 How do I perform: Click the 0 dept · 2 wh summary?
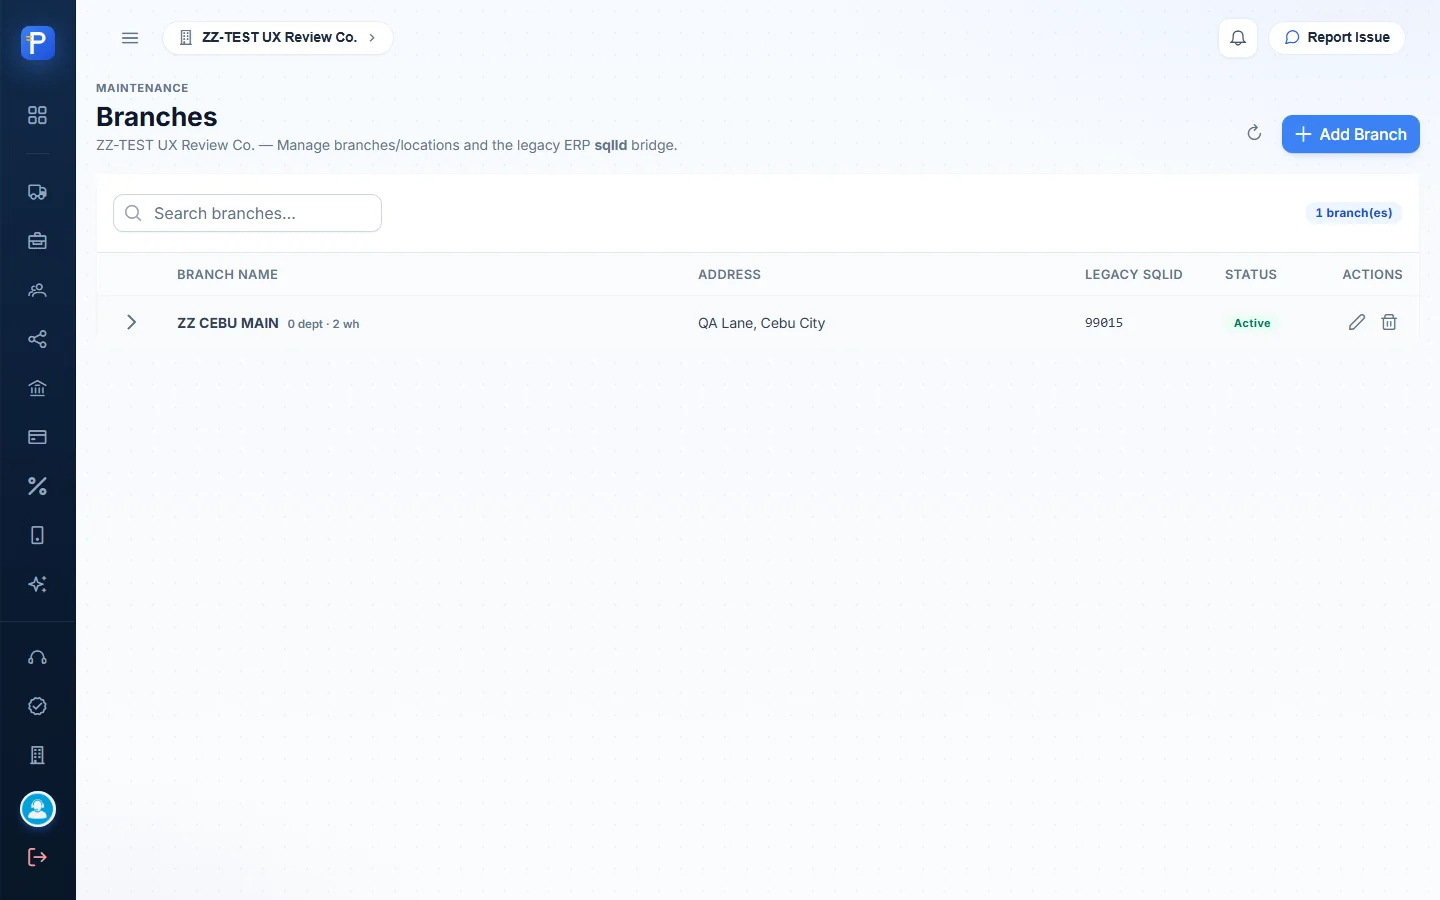pyautogui.click(x=323, y=324)
